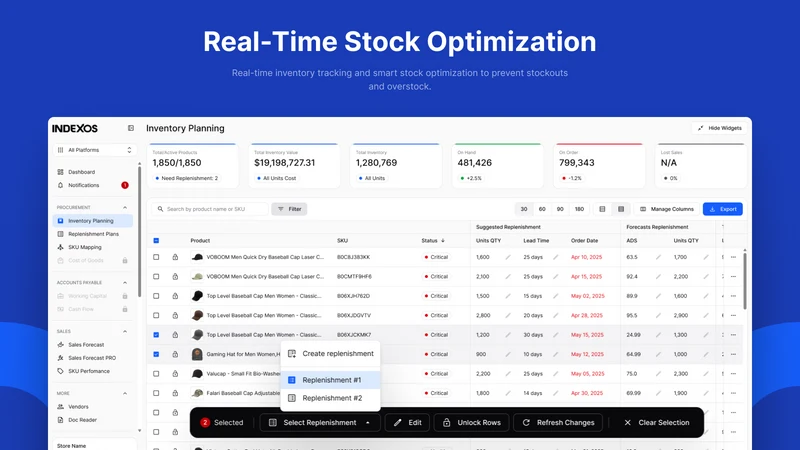Check the row with SKU B0CMTF9HF6

click(x=156, y=277)
